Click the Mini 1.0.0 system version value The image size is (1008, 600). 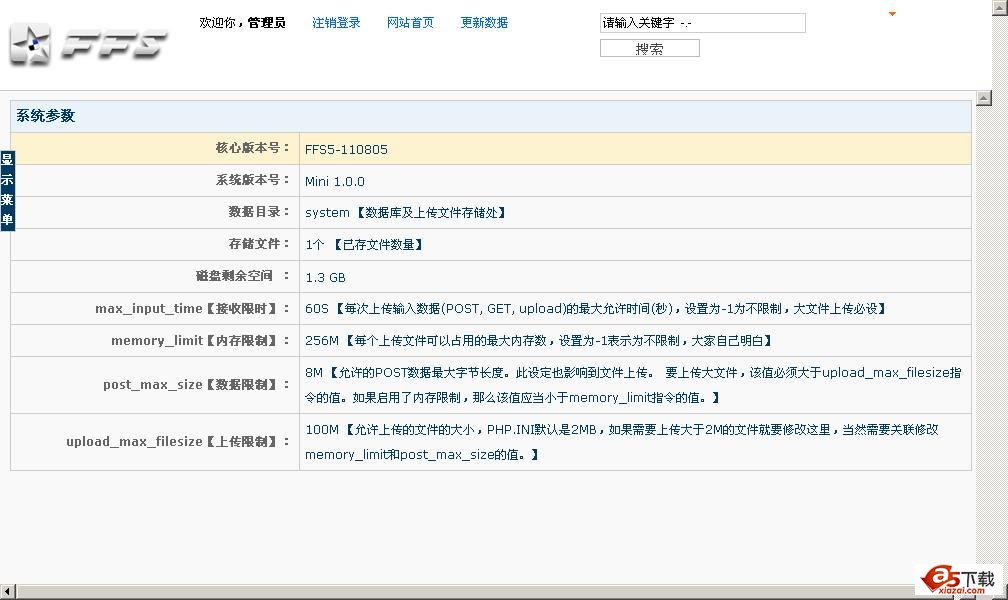(335, 182)
